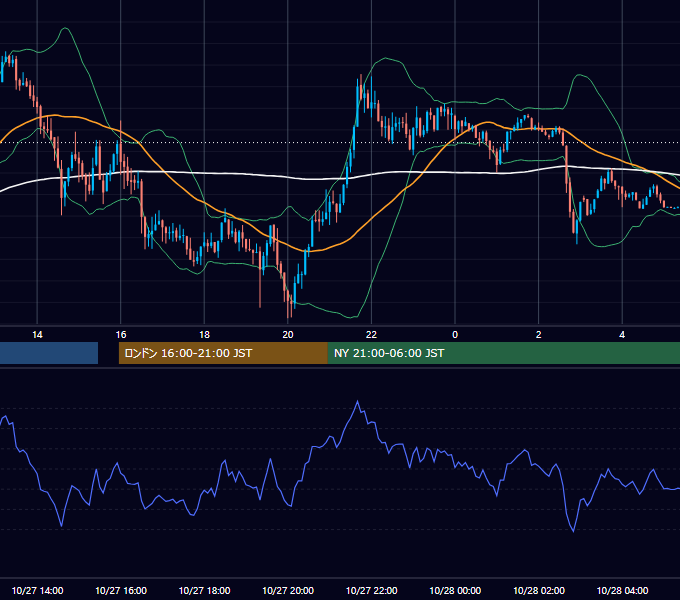Click the 0 hour label on chart axis
680x600 pixels.
pos(455,335)
